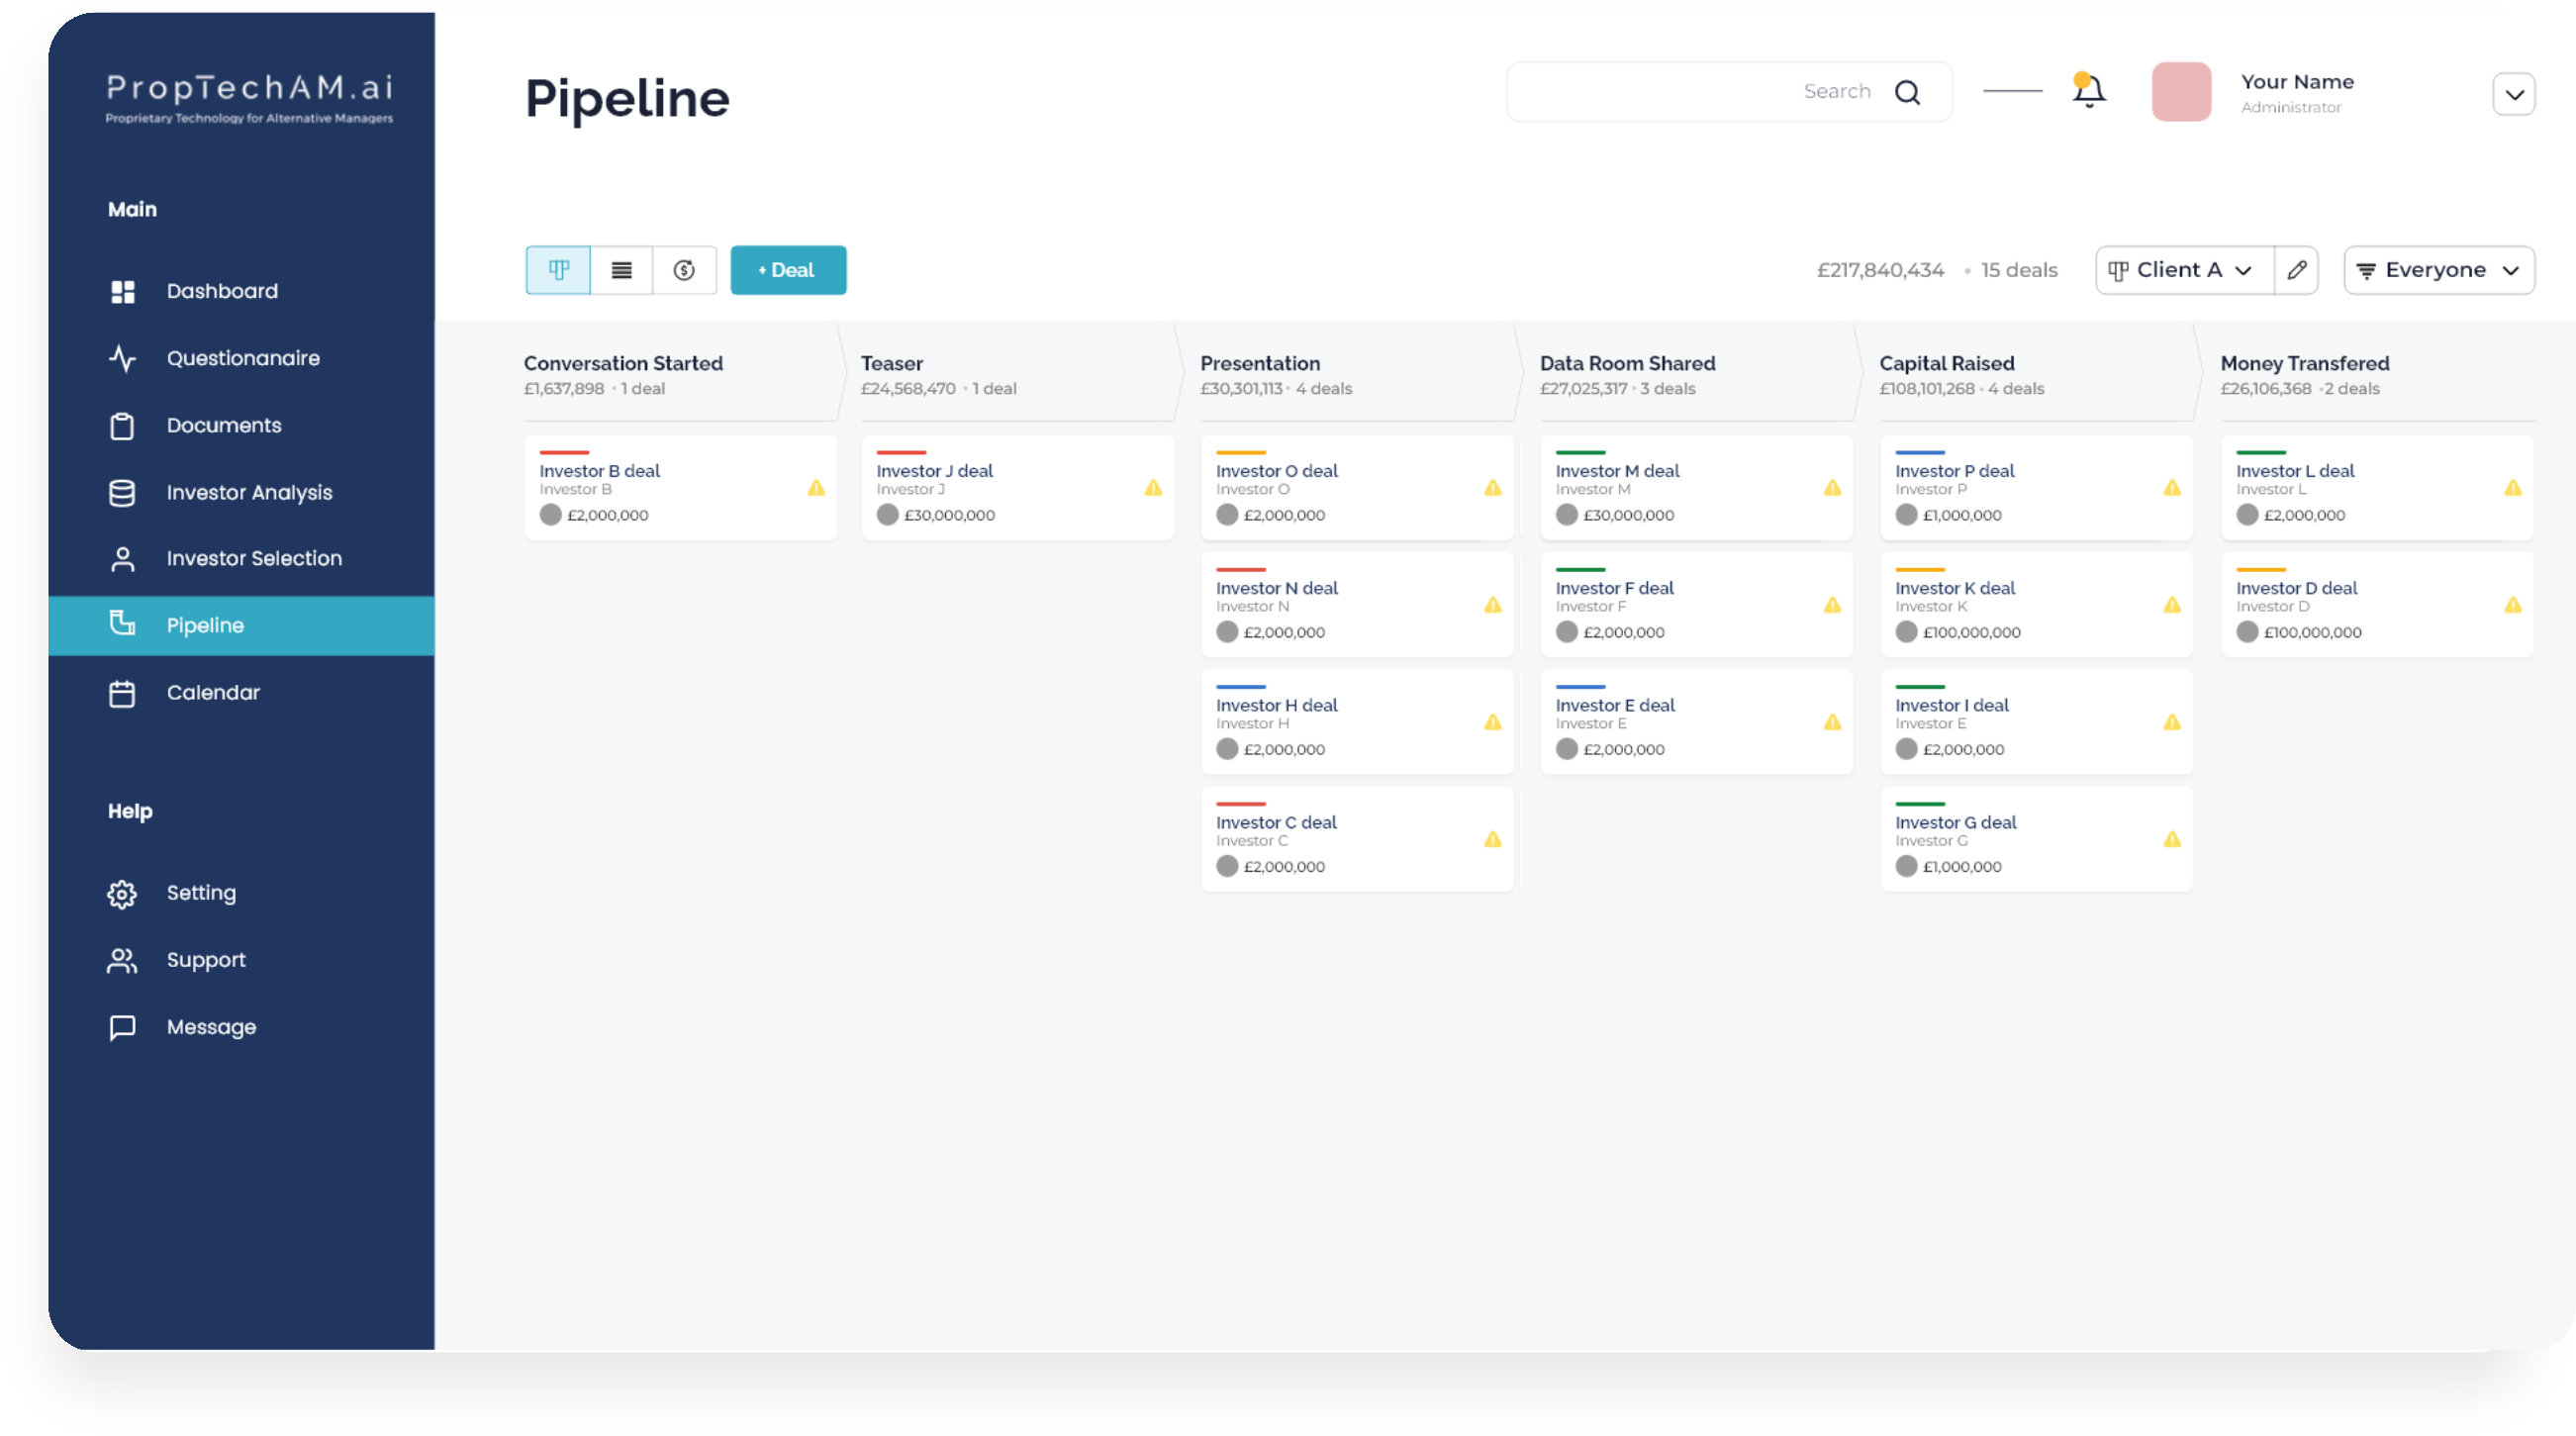Switch to list view icon
The width and height of the screenshot is (2576, 1436).
[x=621, y=270]
